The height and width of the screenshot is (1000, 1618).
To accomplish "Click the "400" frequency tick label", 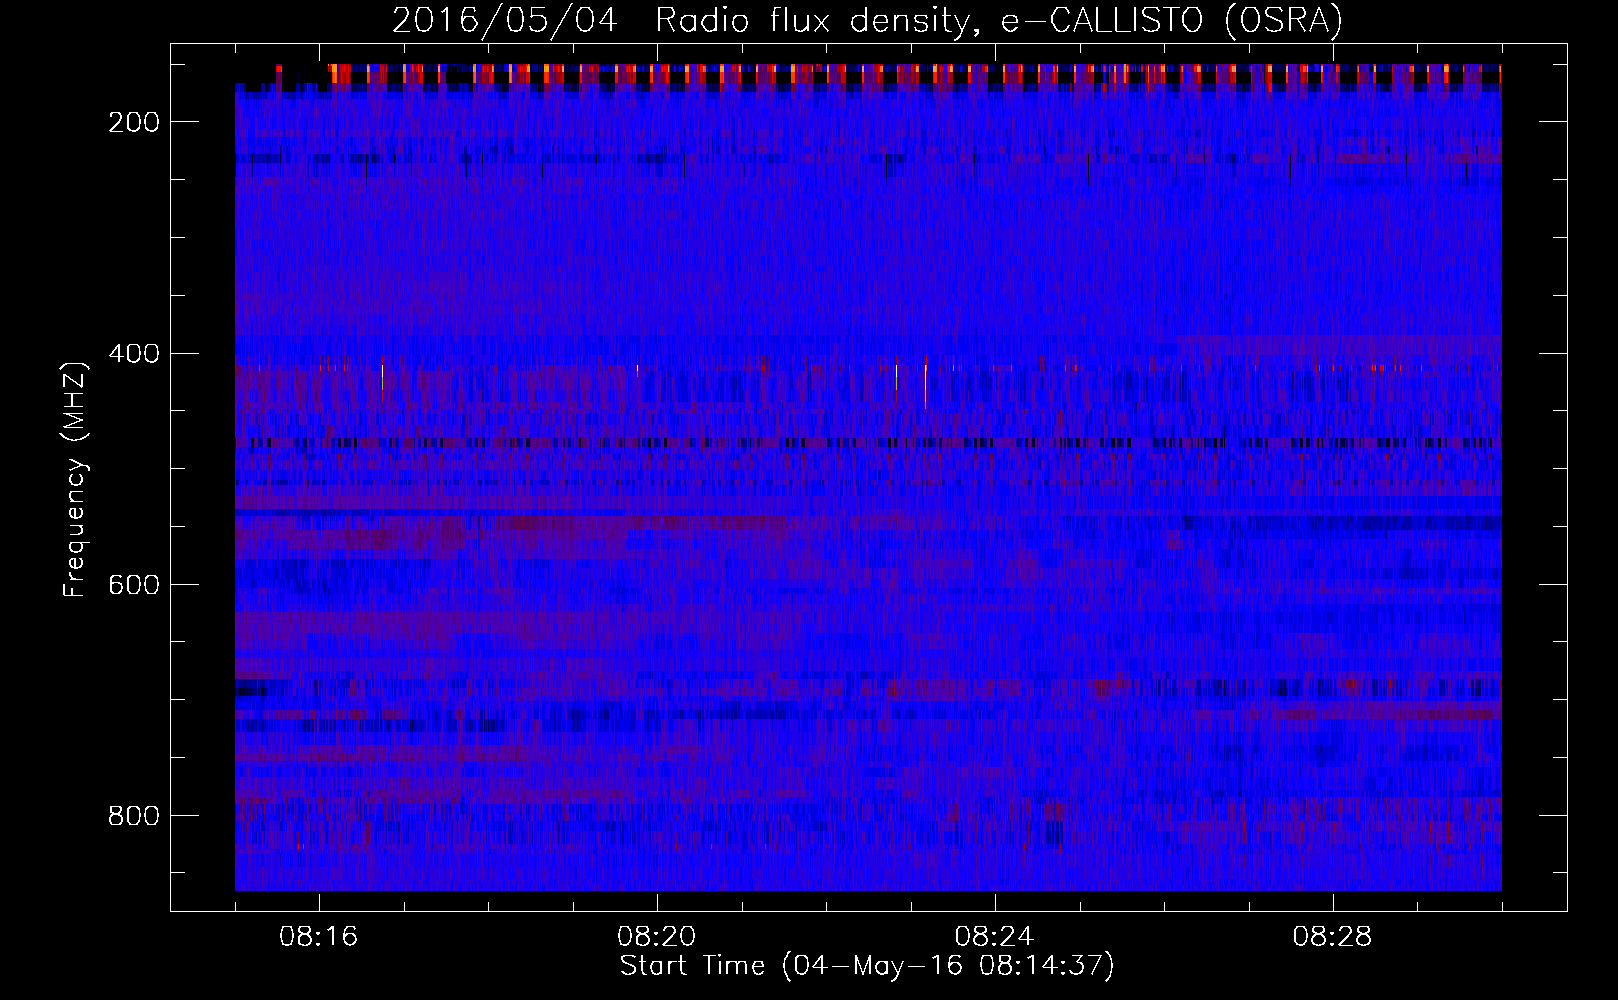I will click(134, 354).
